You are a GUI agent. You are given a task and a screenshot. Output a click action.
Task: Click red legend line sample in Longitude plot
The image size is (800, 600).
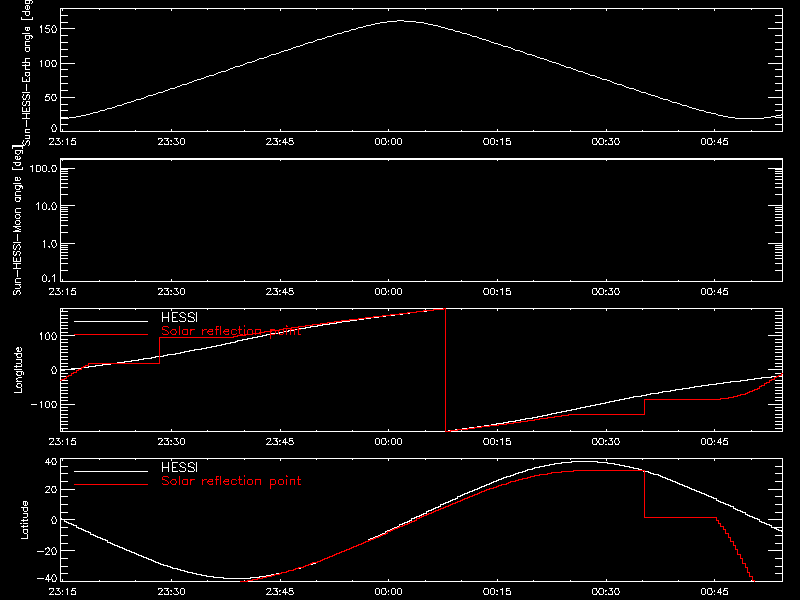click(x=111, y=335)
